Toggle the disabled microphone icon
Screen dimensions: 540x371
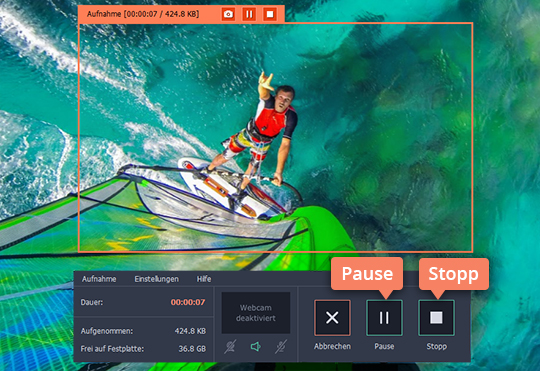281,347
